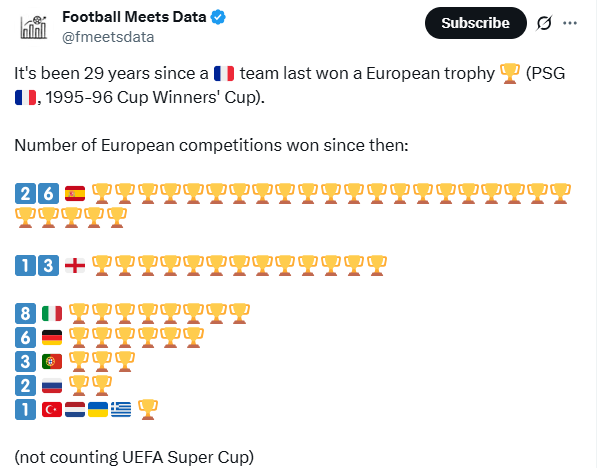The width and height of the screenshot is (611, 468).
Task: Click the Spain flag emoji
Action: coord(75,194)
